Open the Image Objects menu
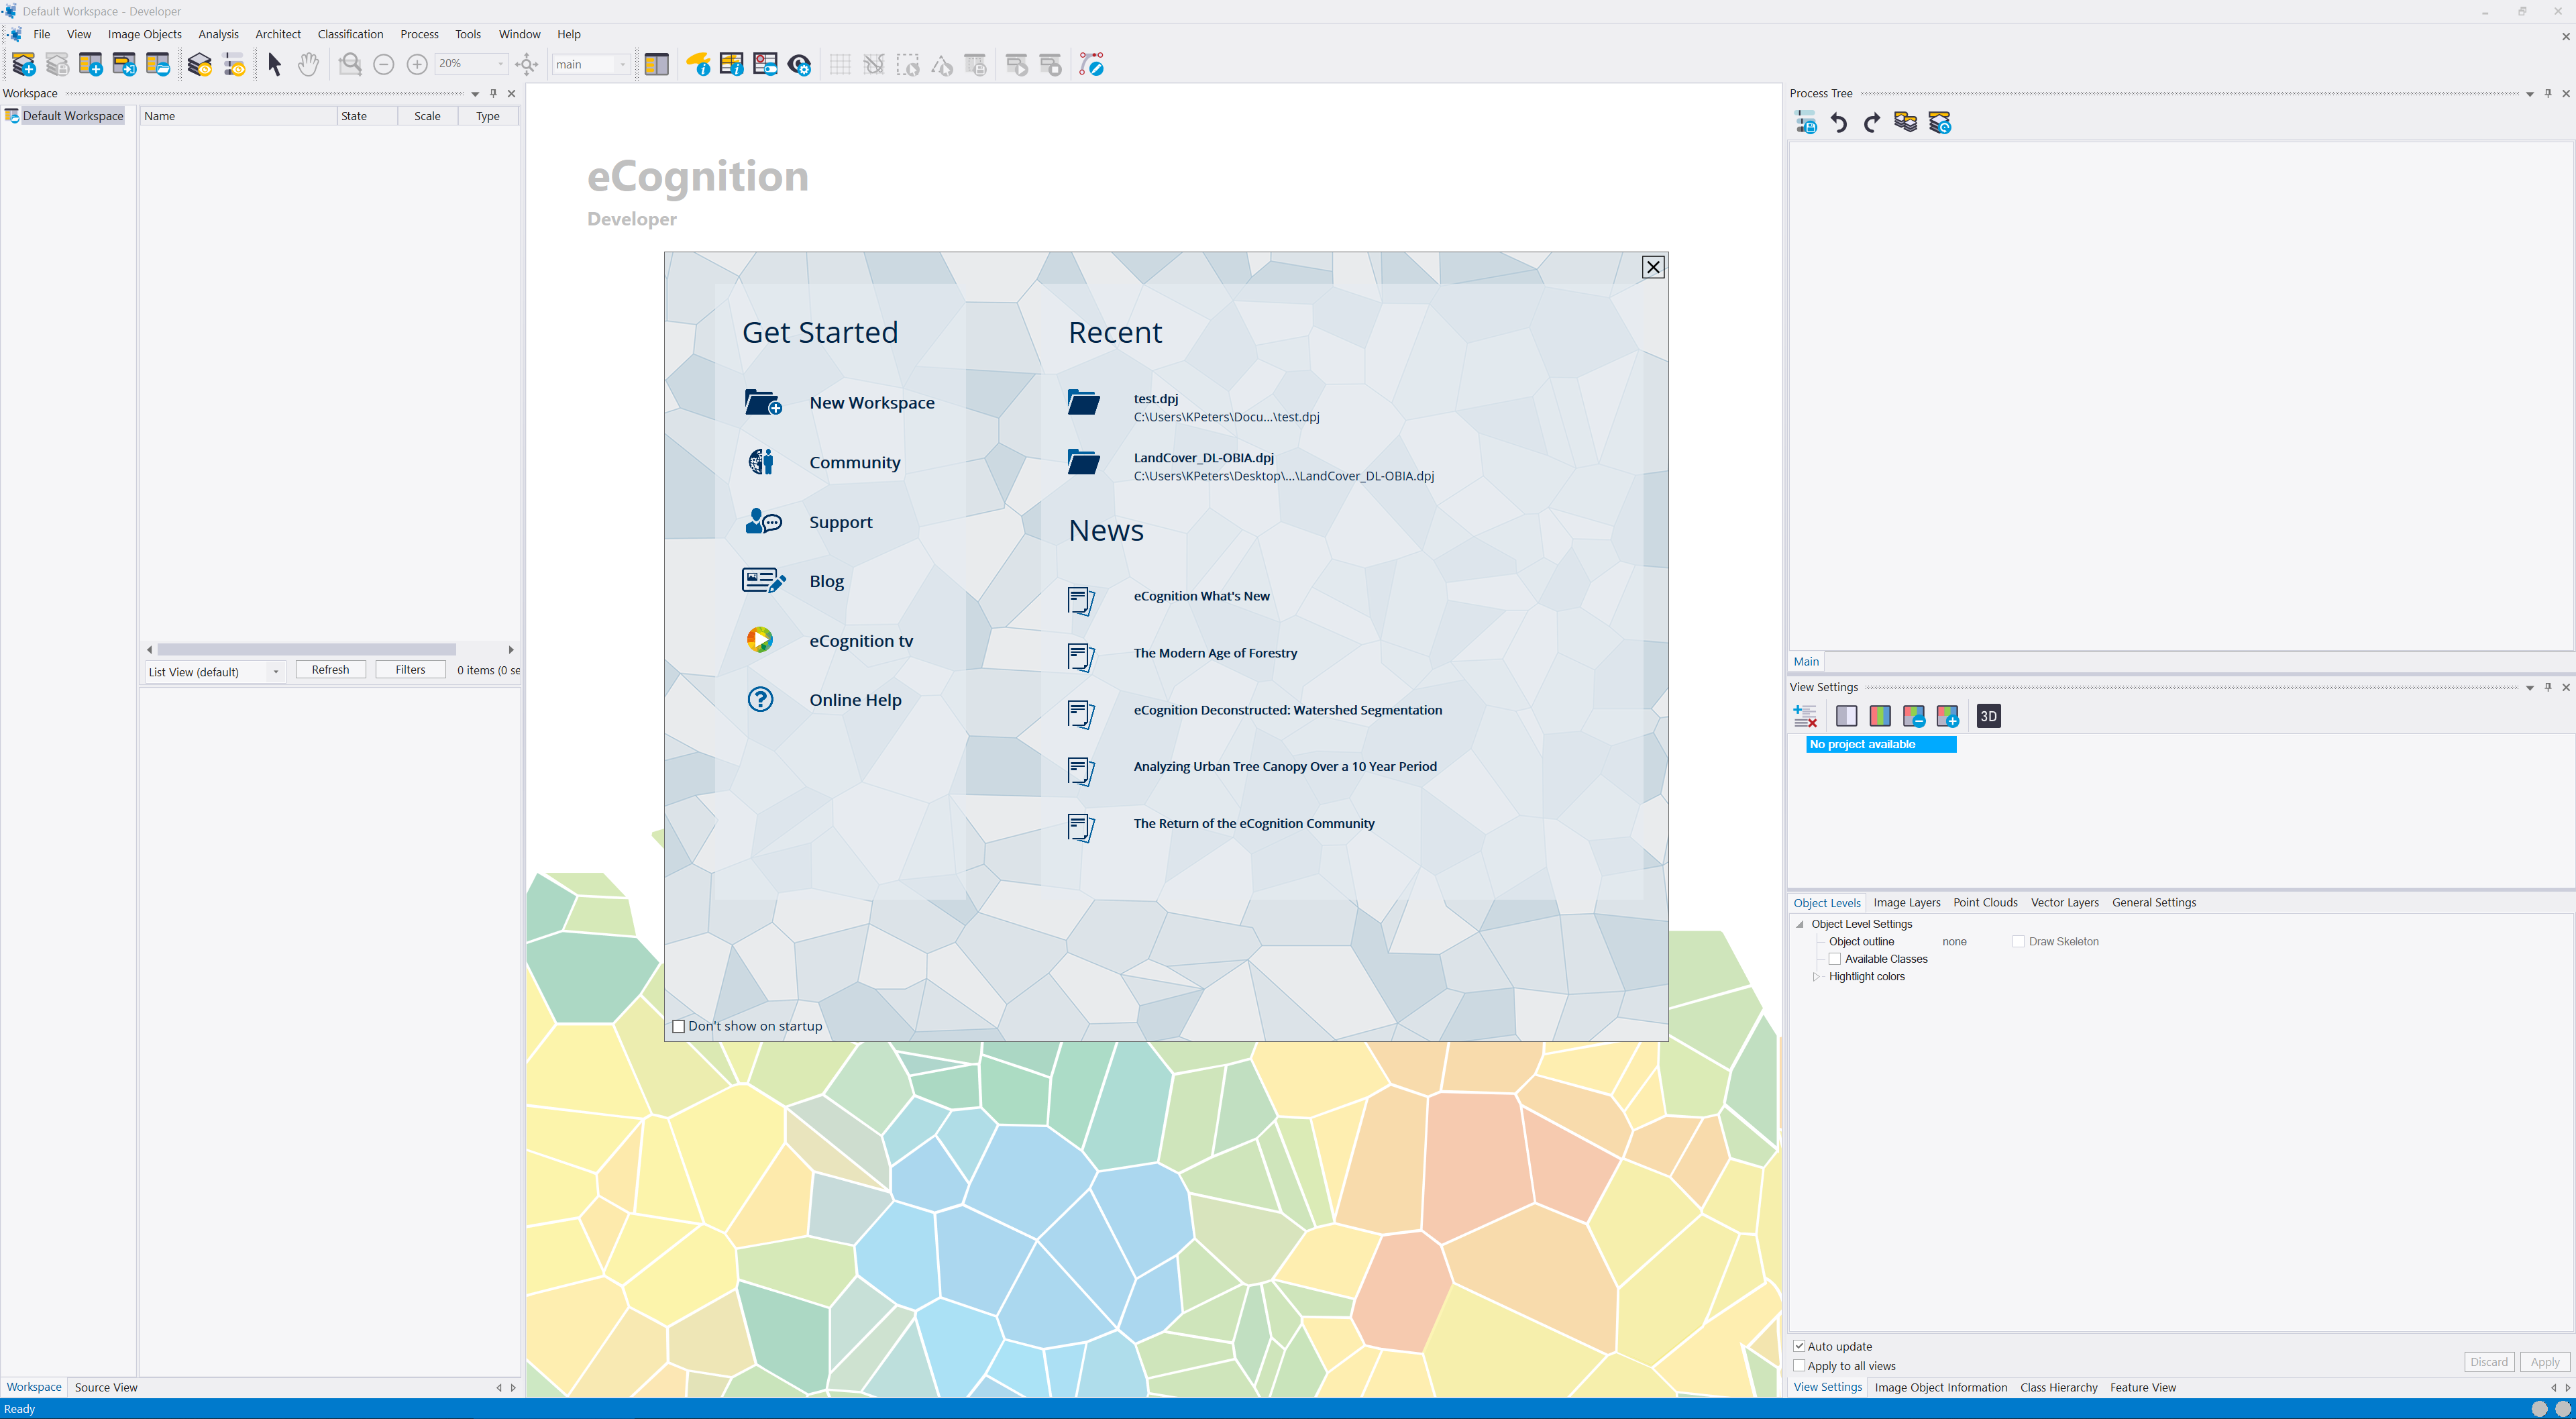This screenshot has width=2576, height=1419. coord(145,34)
